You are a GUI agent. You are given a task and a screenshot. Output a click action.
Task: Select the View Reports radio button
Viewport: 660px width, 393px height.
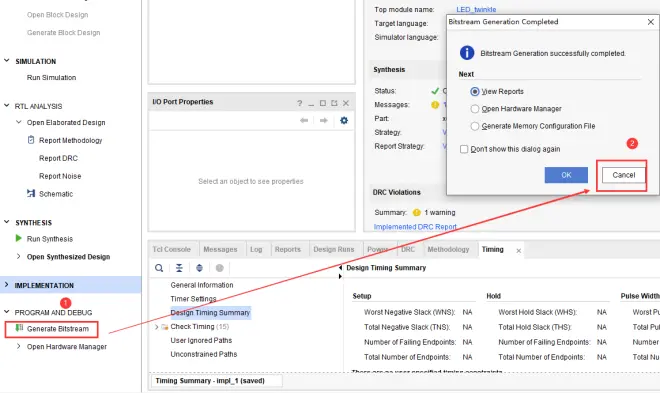point(475,91)
